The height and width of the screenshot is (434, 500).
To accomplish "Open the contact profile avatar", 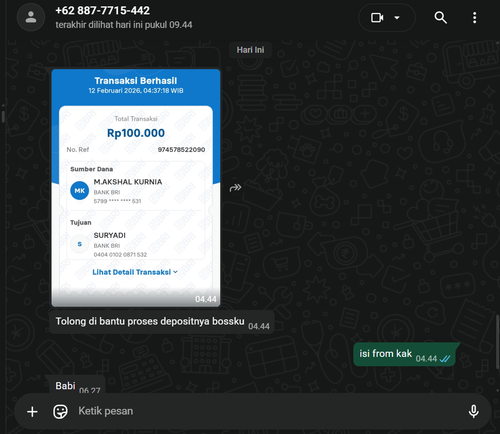I will click(31, 17).
